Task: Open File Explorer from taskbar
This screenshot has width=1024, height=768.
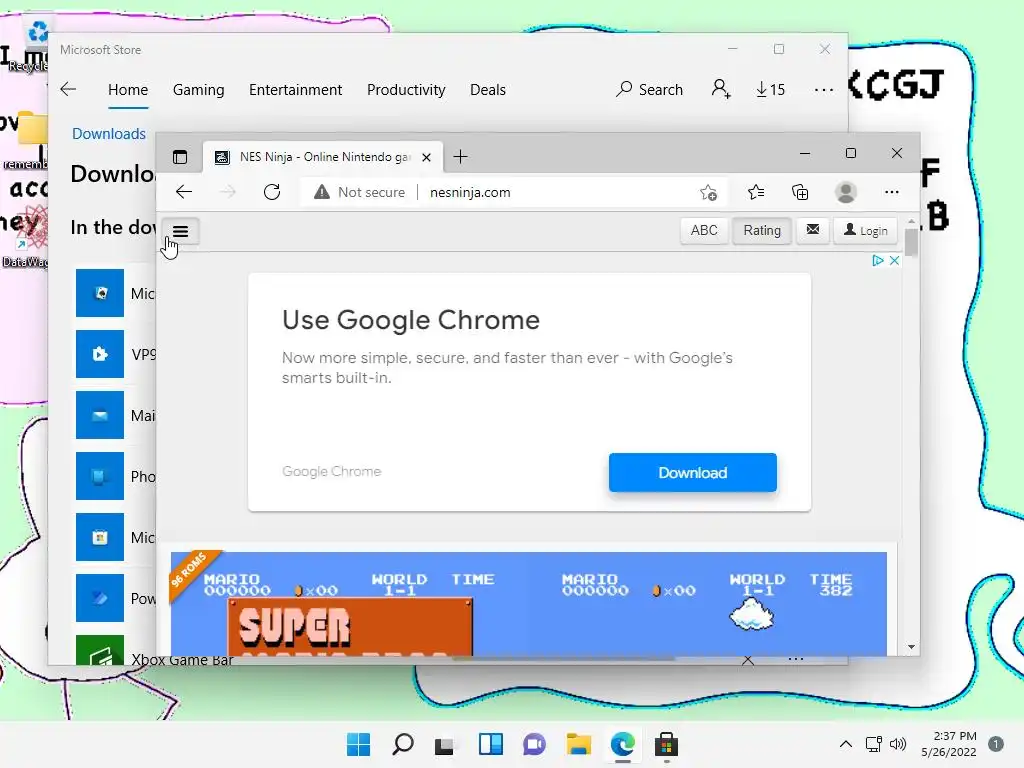Action: click(578, 744)
